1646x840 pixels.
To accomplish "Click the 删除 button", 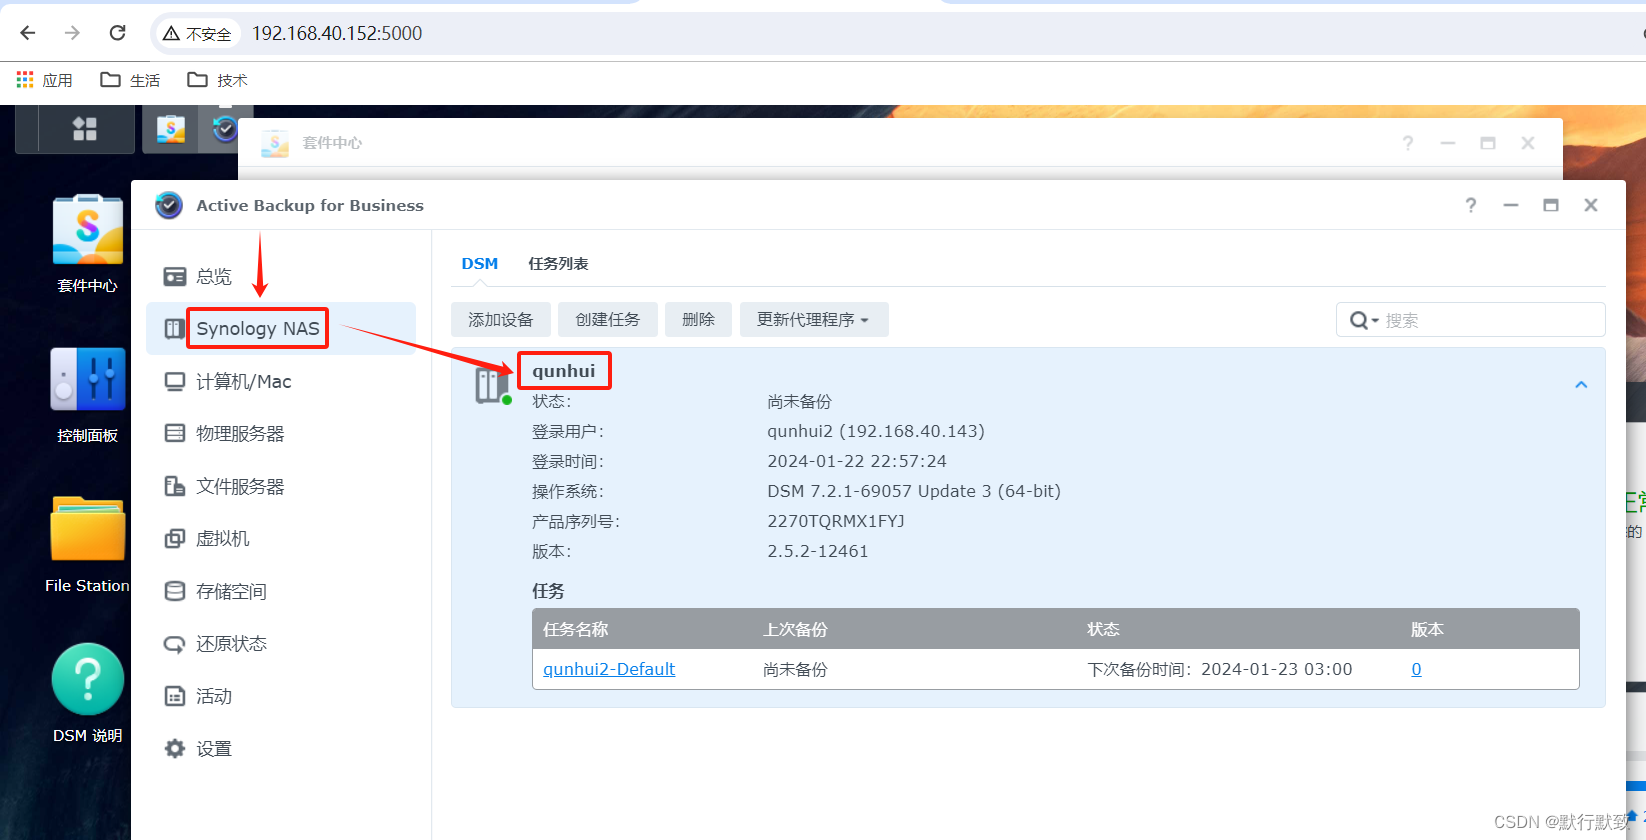I will [x=698, y=319].
